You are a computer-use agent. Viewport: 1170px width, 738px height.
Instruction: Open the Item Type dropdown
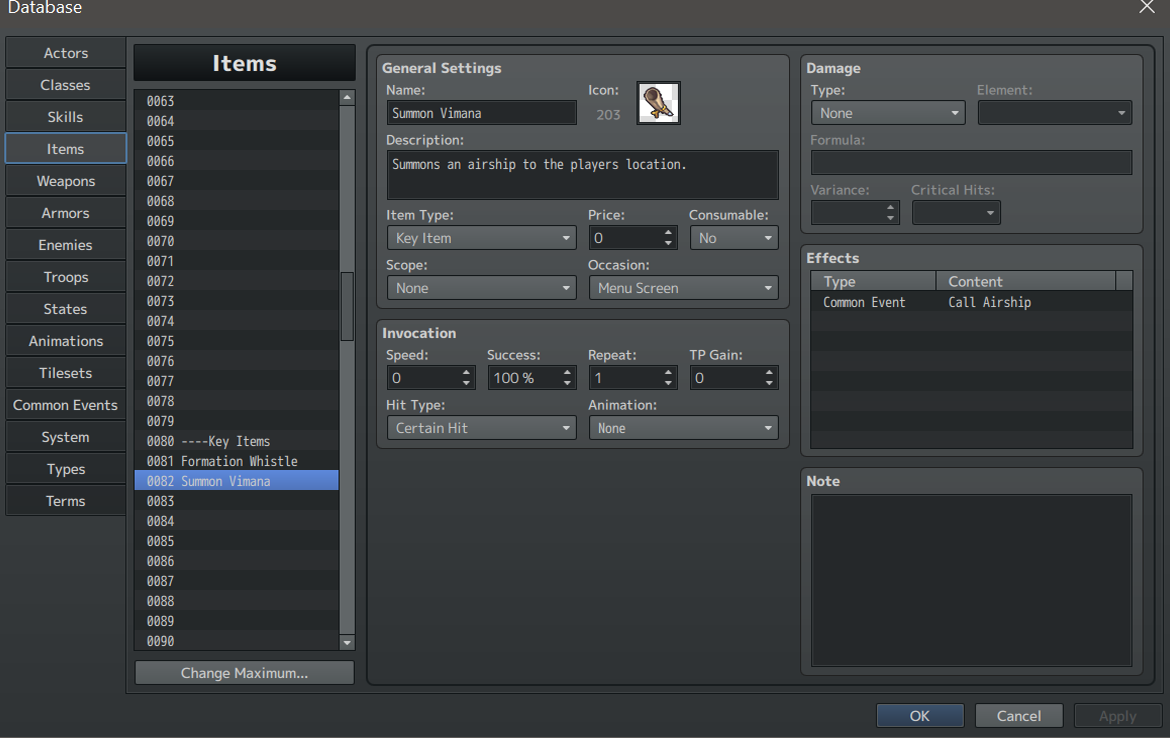coord(481,238)
